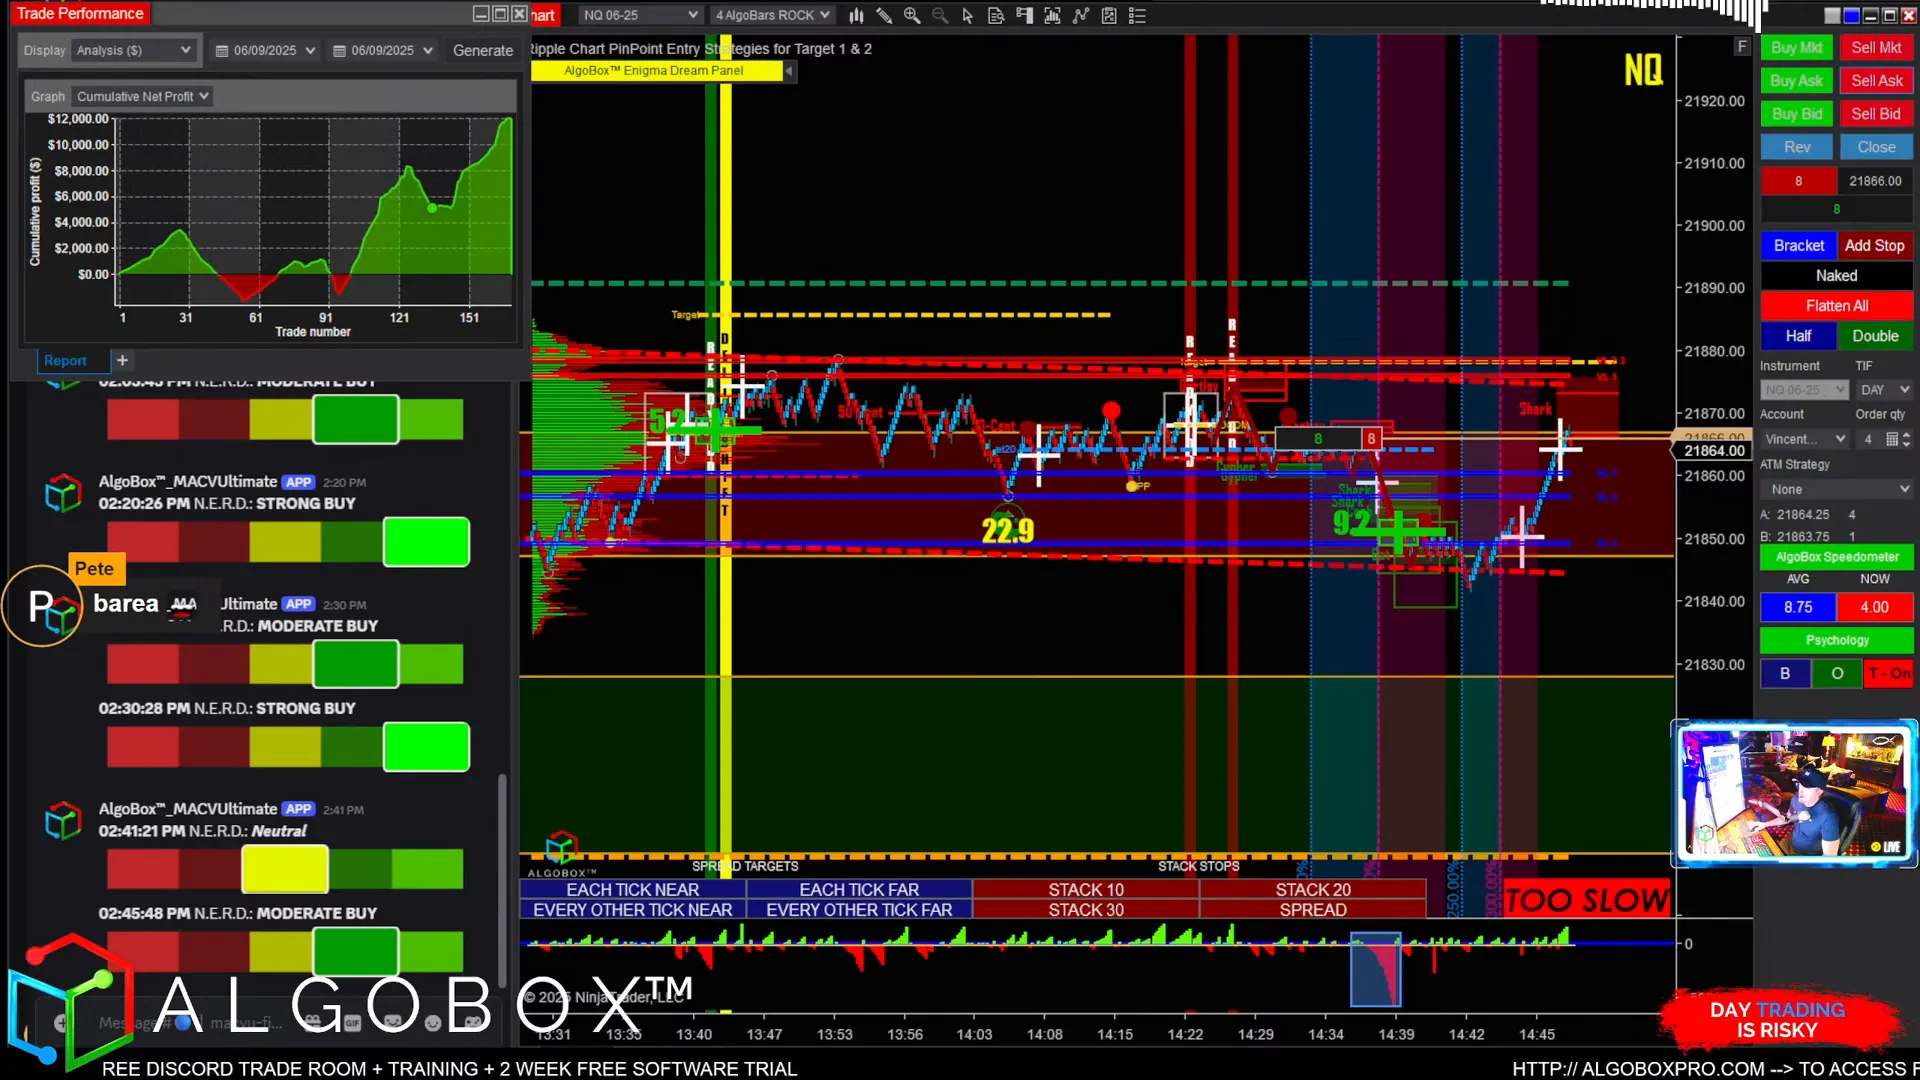The image size is (1920, 1080).
Task: Toggle EACH TICK FAR spread target
Action: click(x=859, y=889)
